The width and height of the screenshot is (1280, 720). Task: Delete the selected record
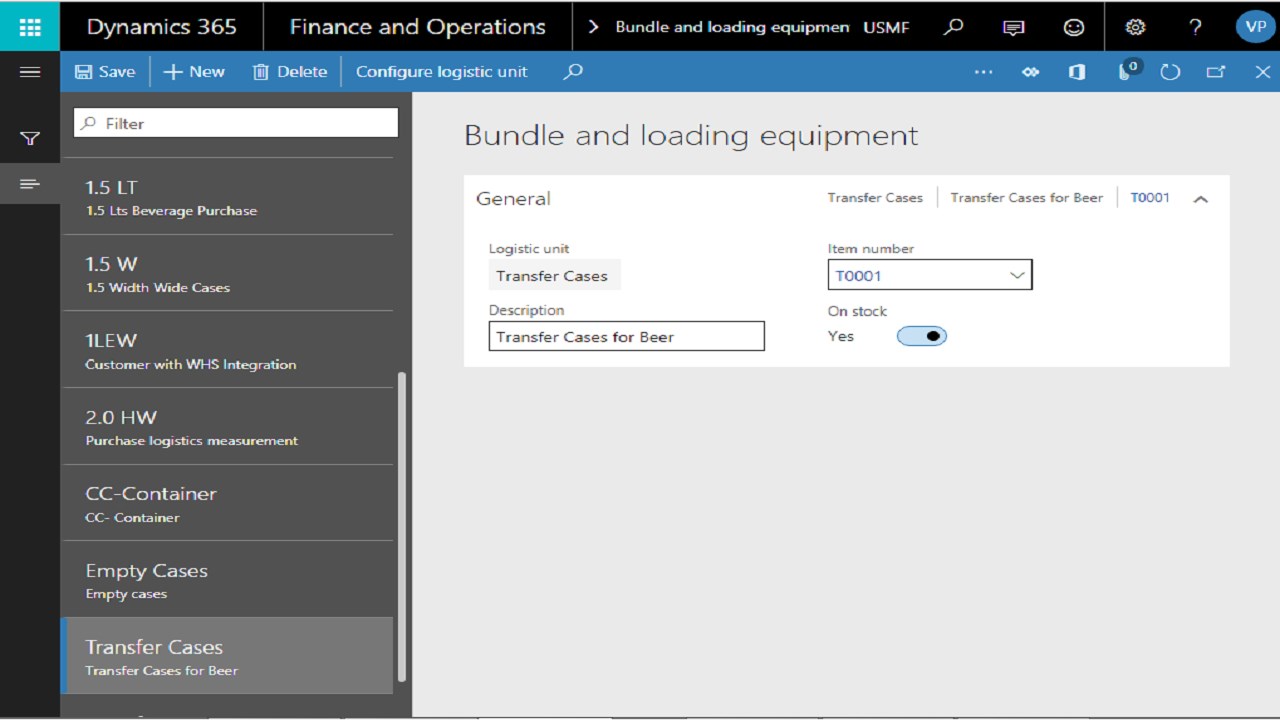290,72
